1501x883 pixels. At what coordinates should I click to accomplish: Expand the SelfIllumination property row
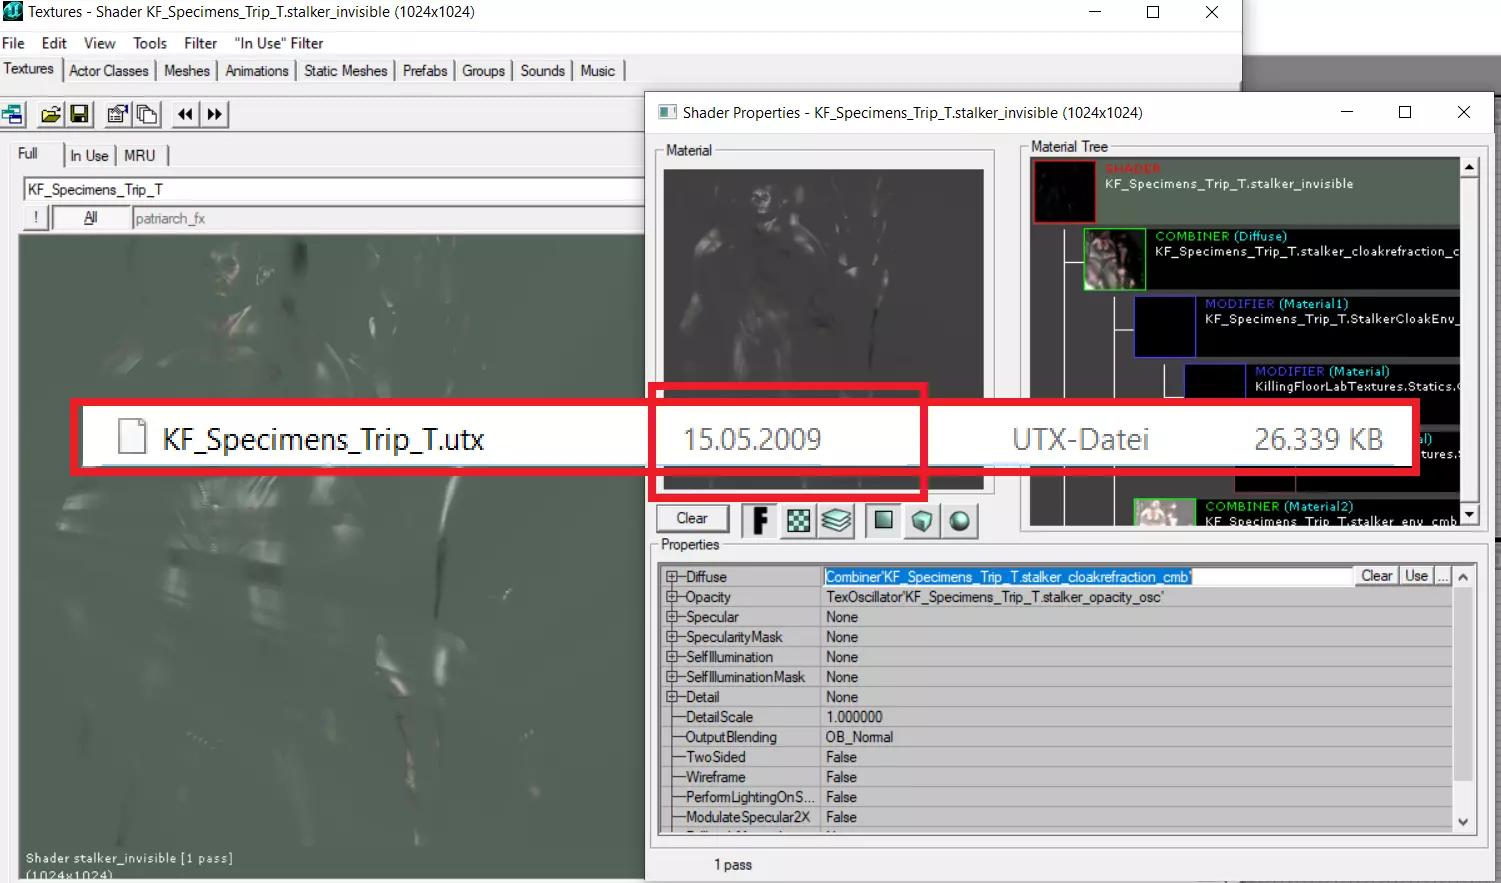(672, 657)
